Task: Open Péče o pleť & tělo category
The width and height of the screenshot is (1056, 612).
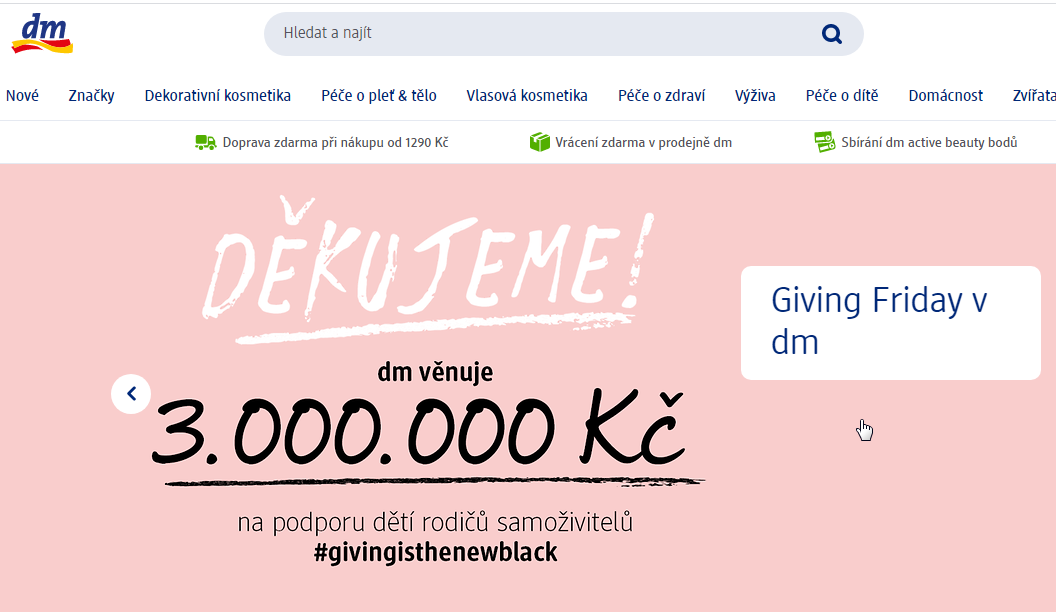Action: pos(378,96)
